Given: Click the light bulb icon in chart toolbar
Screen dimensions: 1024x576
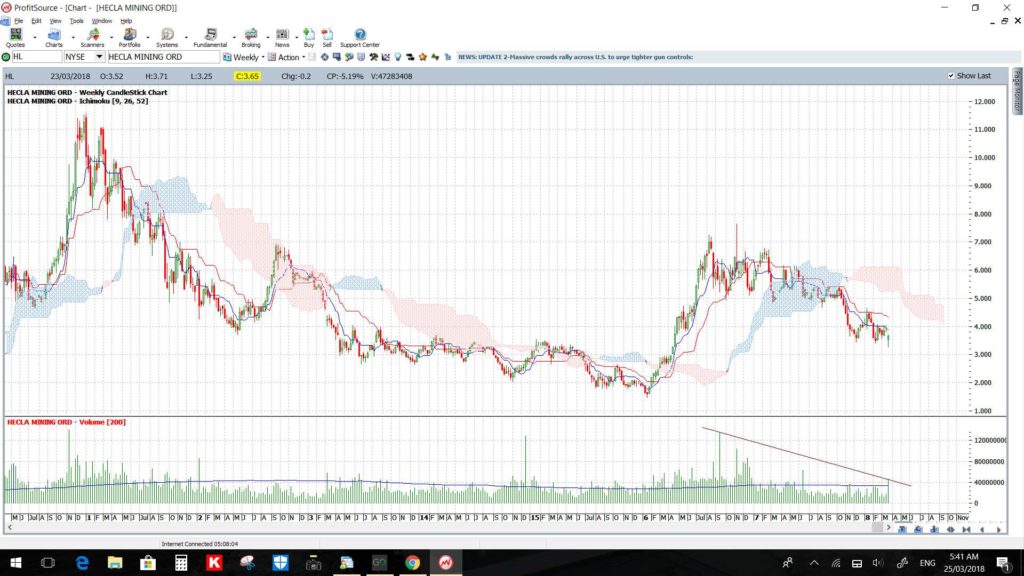Looking at the screenshot, I should [398, 57].
